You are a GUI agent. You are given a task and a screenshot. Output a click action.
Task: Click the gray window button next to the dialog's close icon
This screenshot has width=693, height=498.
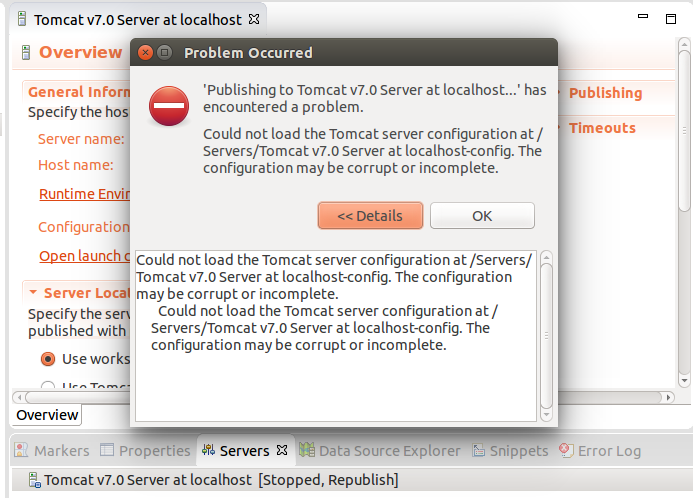pyautogui.click(x=164, y=53)
